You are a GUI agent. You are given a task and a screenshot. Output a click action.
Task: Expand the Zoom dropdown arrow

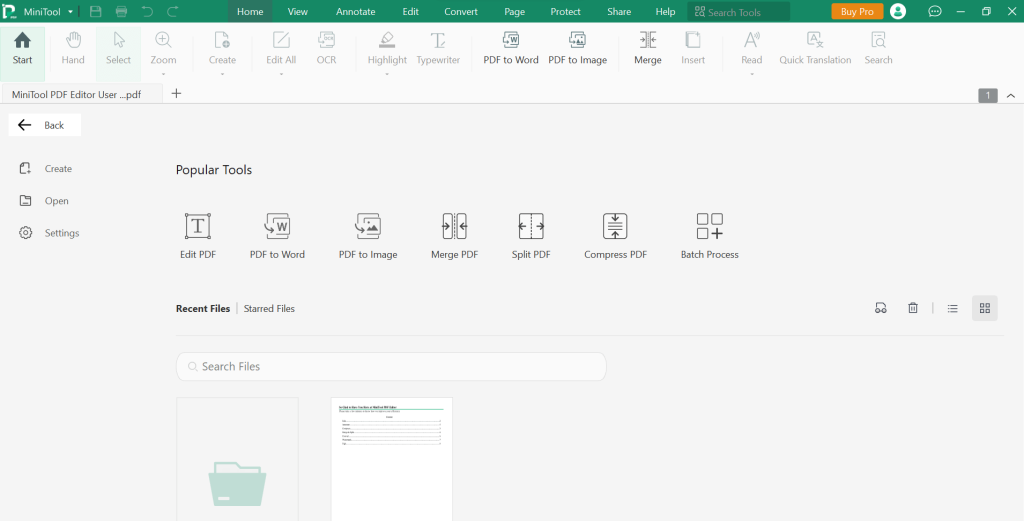(163, 74)
